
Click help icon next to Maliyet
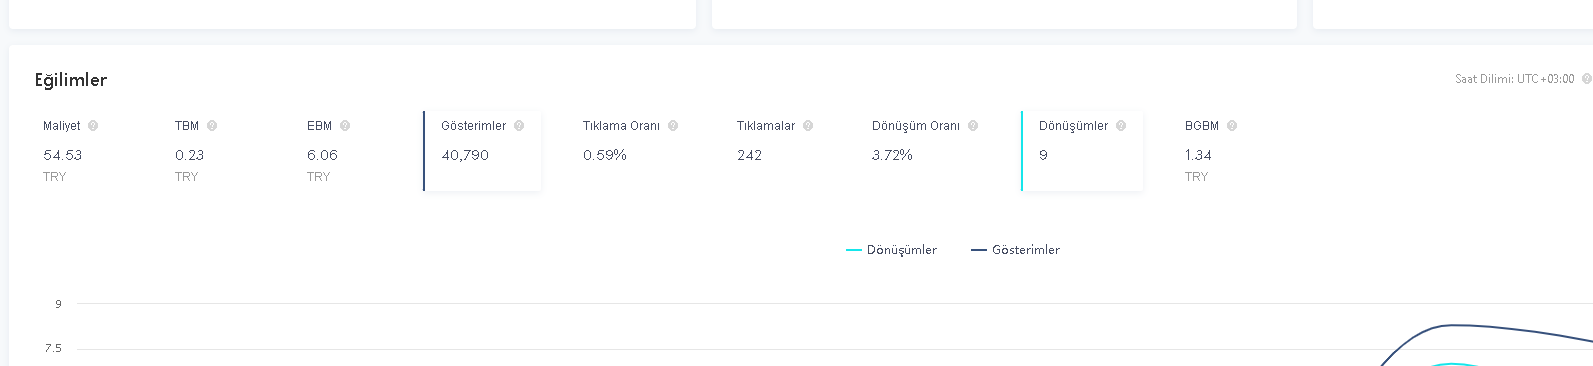(93, 126)
